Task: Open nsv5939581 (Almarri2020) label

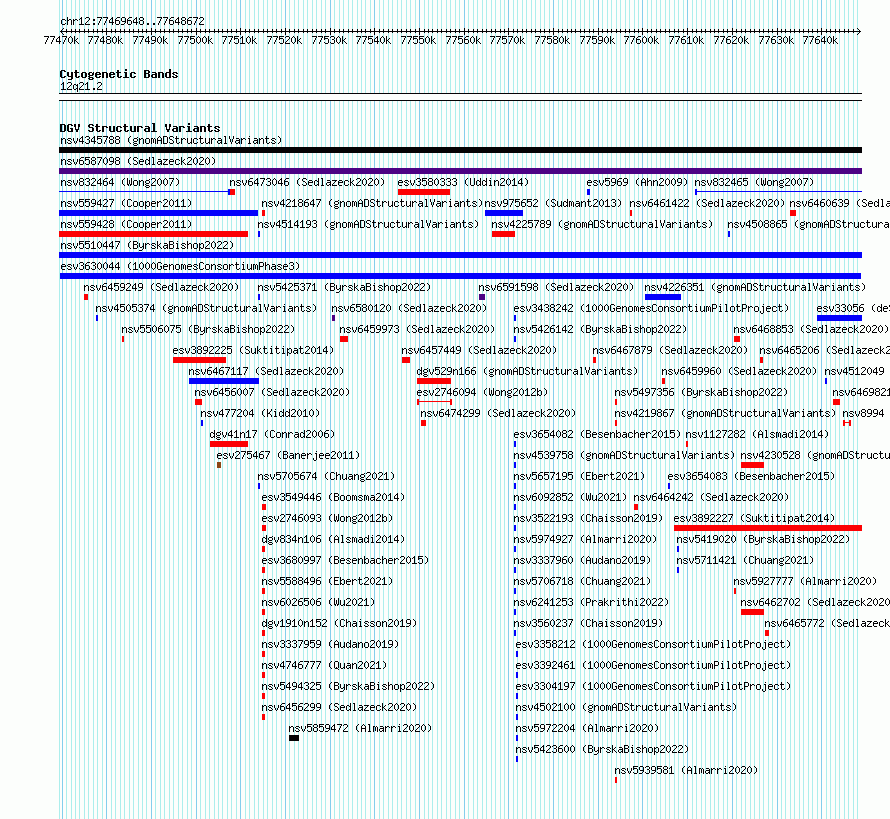Action: click(686, 770)
